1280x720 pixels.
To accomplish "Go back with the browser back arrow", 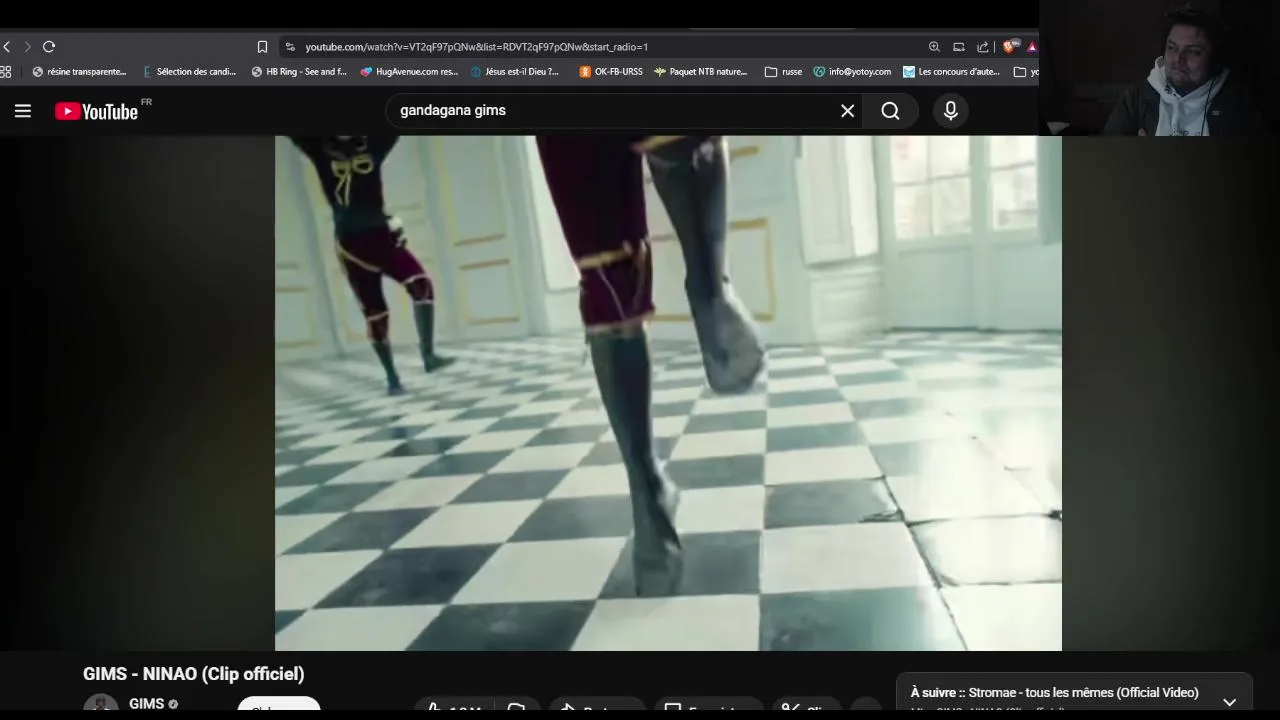I will coord(7,47).
